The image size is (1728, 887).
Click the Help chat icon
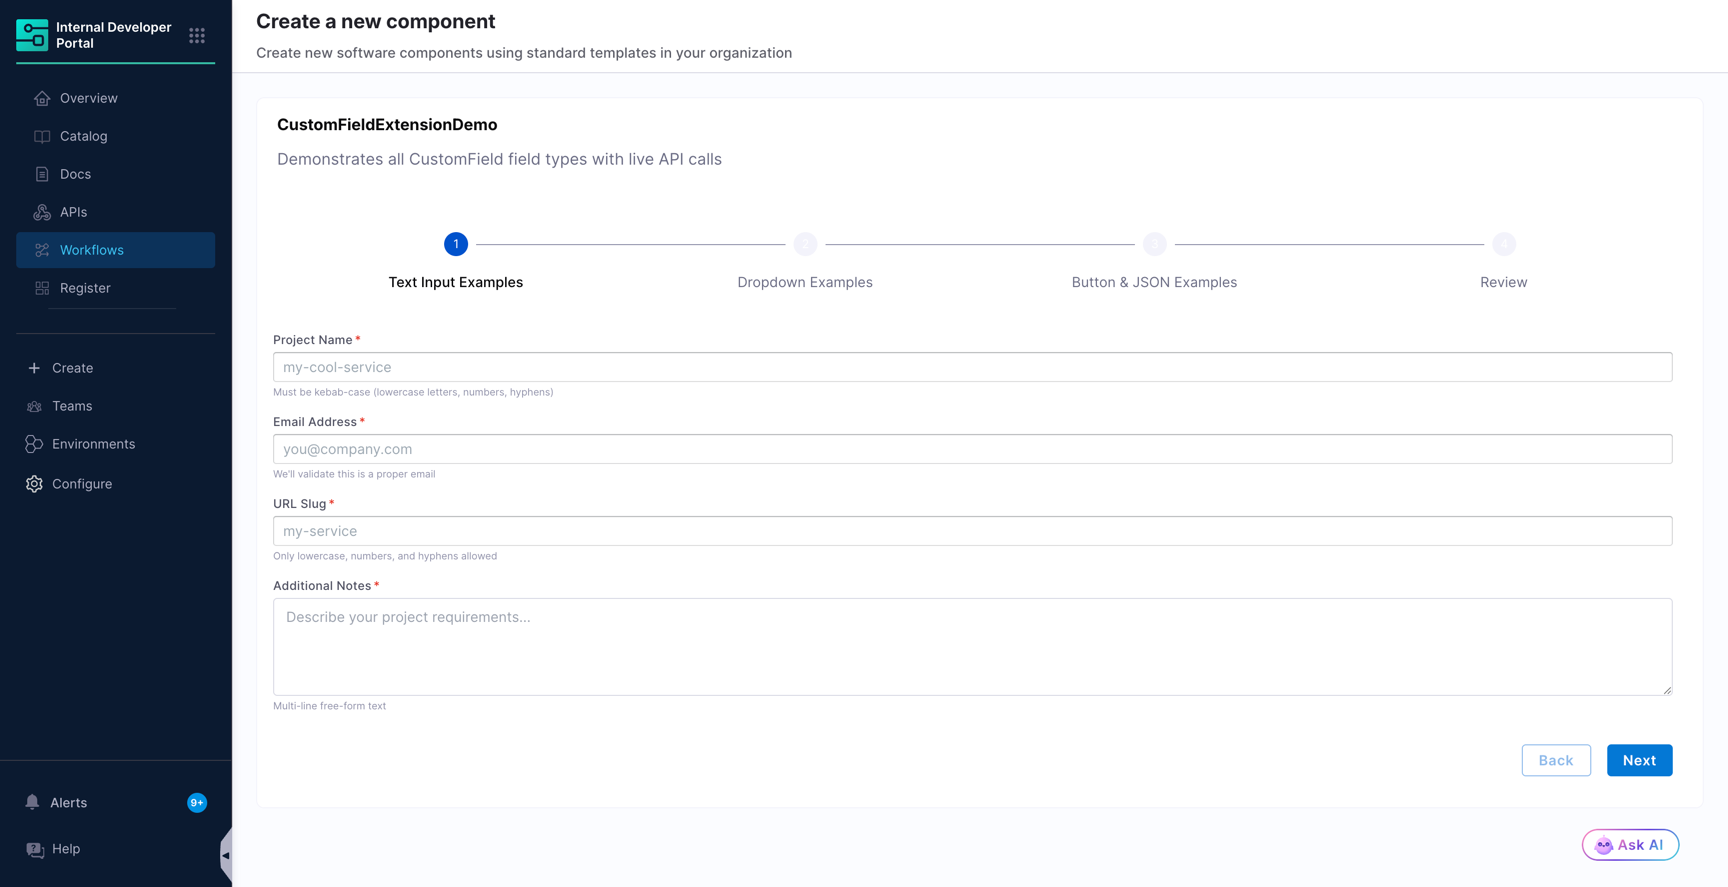35,849
